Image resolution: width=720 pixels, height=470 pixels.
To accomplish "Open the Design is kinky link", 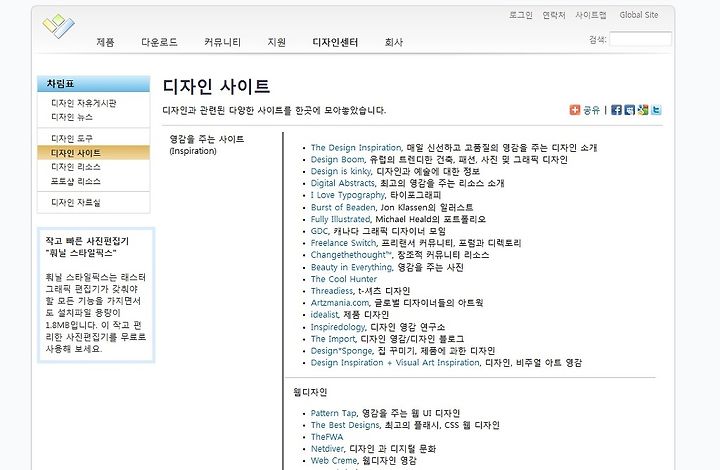I will [341, 171].
